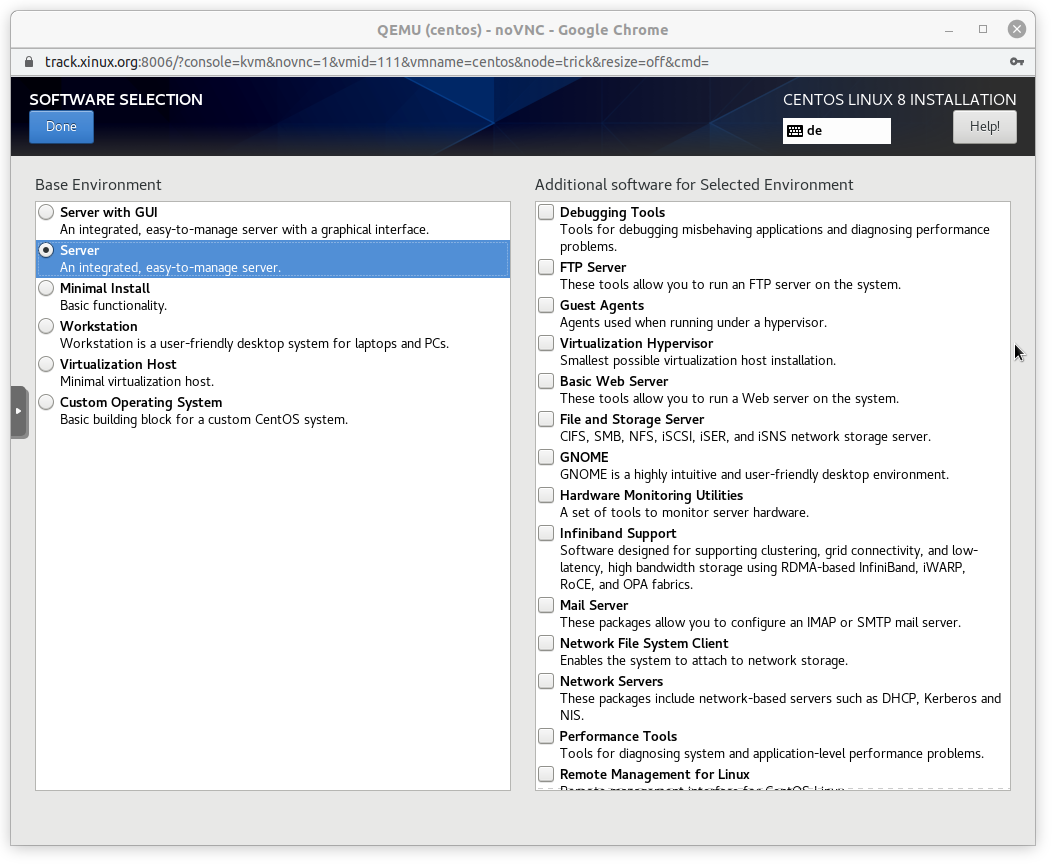The image size is (1056, 864).
Task: Click the keyboard layout icon
Action: [x=795, y=131]
